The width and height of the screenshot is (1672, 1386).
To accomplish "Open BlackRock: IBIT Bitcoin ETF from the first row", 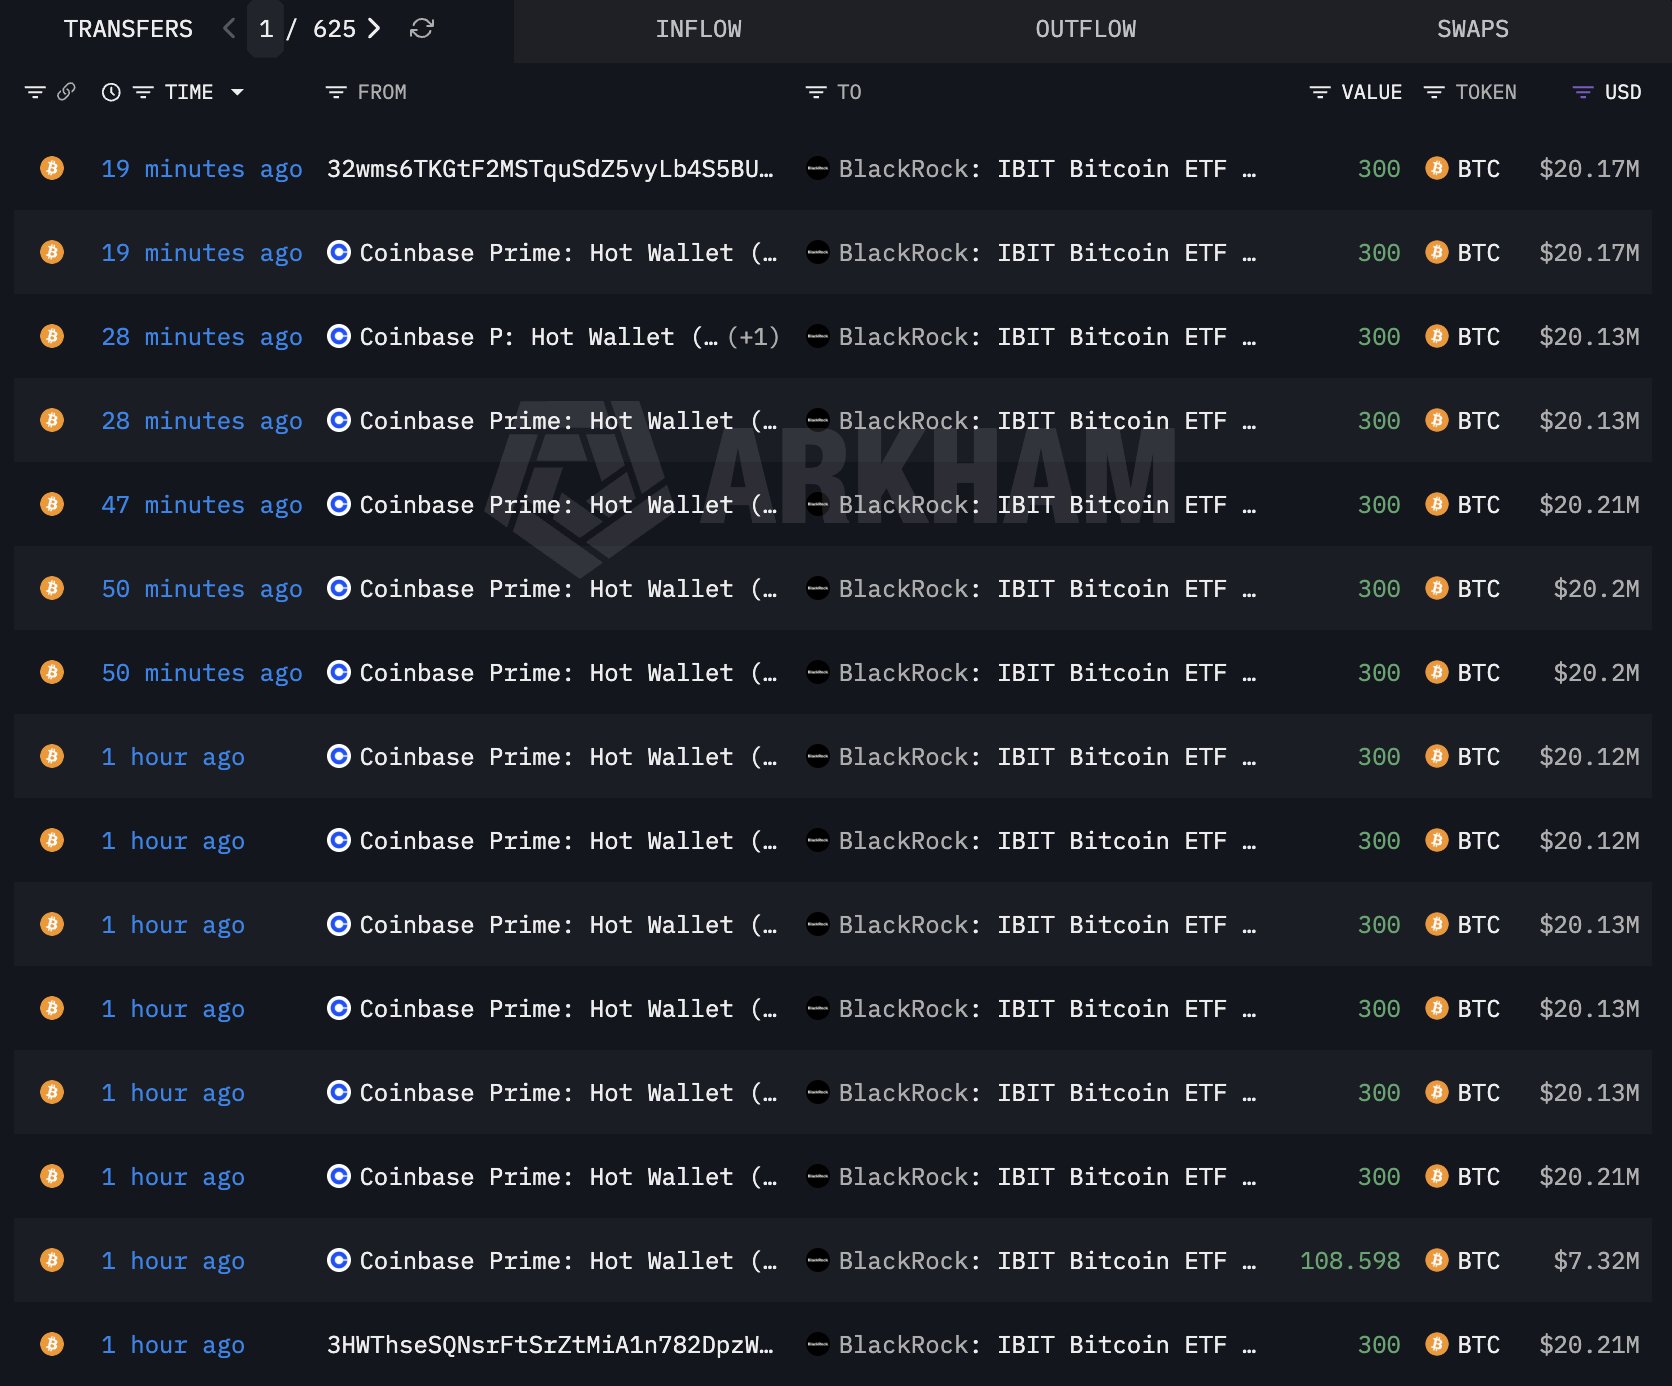I will pos(1030,169).
